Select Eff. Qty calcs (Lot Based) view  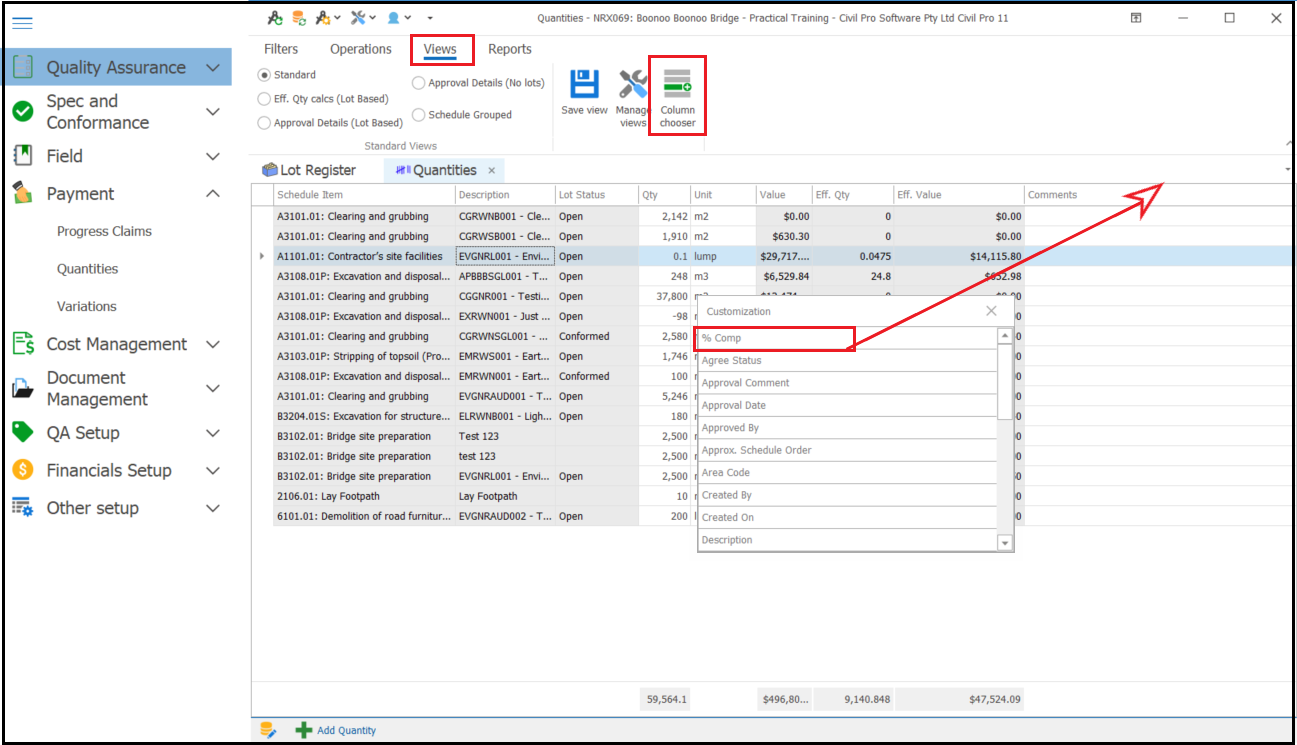tap(264, 99)
